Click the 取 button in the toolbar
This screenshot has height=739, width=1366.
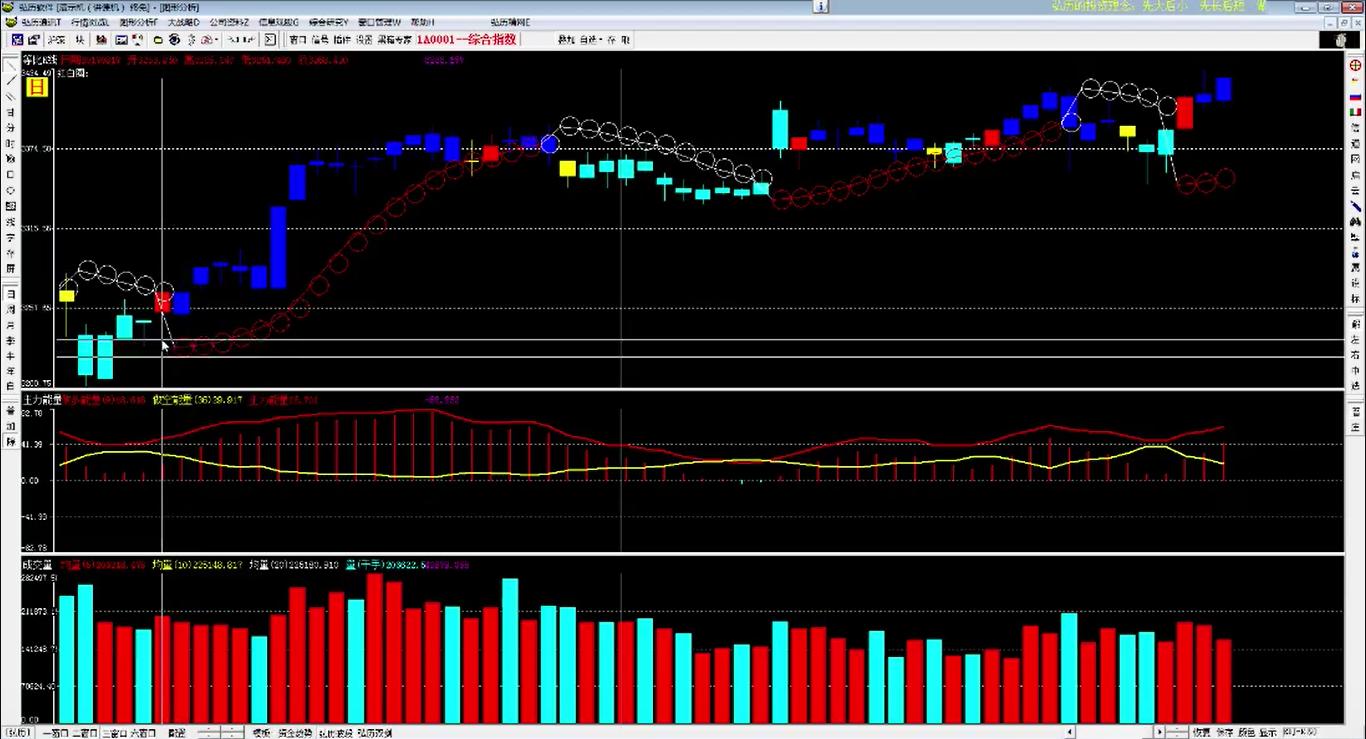click(x=625, y=40)
